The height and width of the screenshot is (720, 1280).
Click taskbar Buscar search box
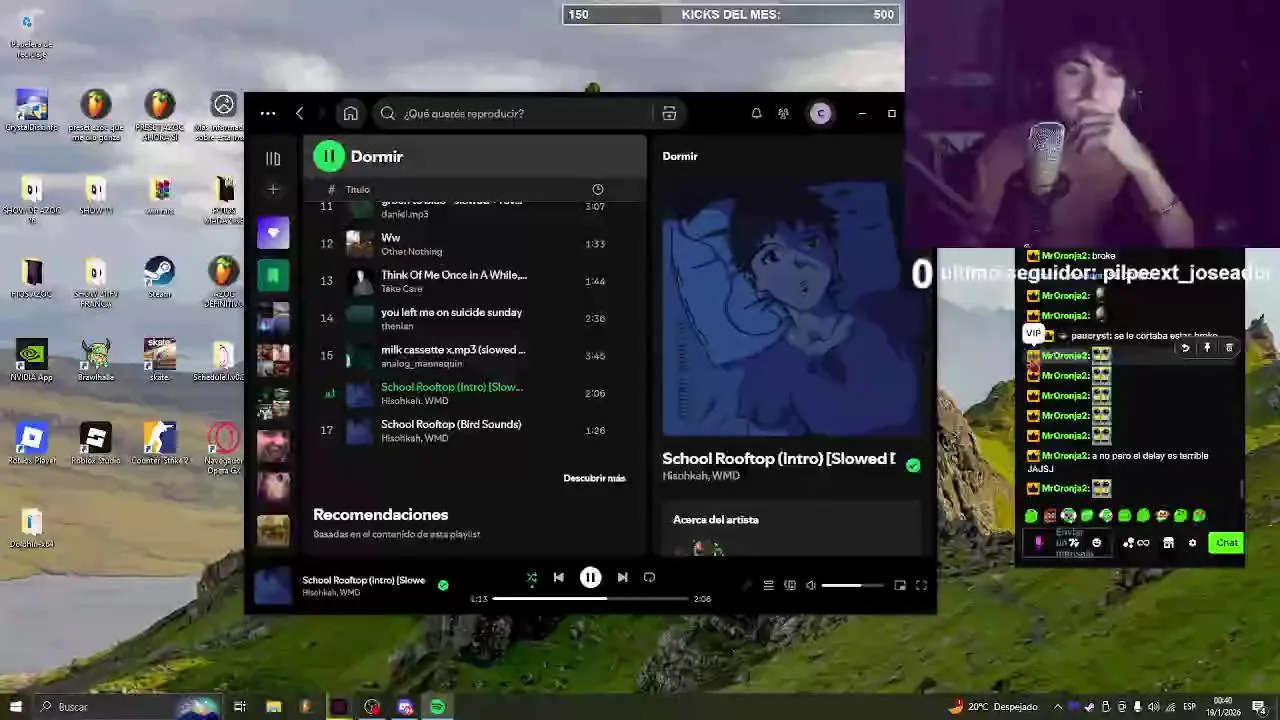[126, 707]
